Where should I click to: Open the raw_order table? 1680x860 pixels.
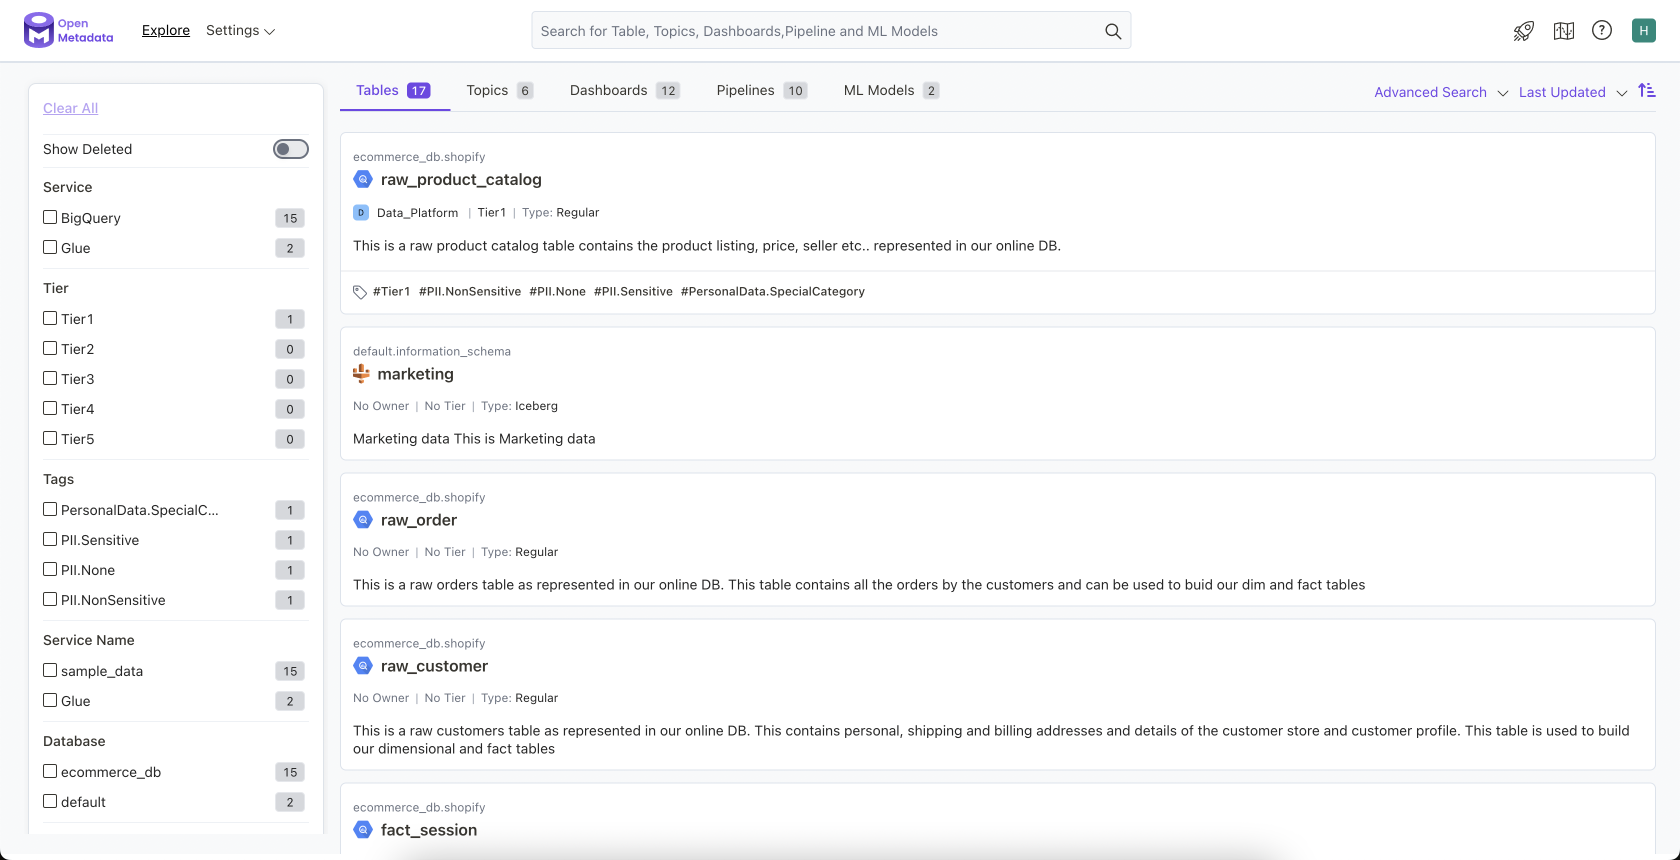[x=419, y=520]
